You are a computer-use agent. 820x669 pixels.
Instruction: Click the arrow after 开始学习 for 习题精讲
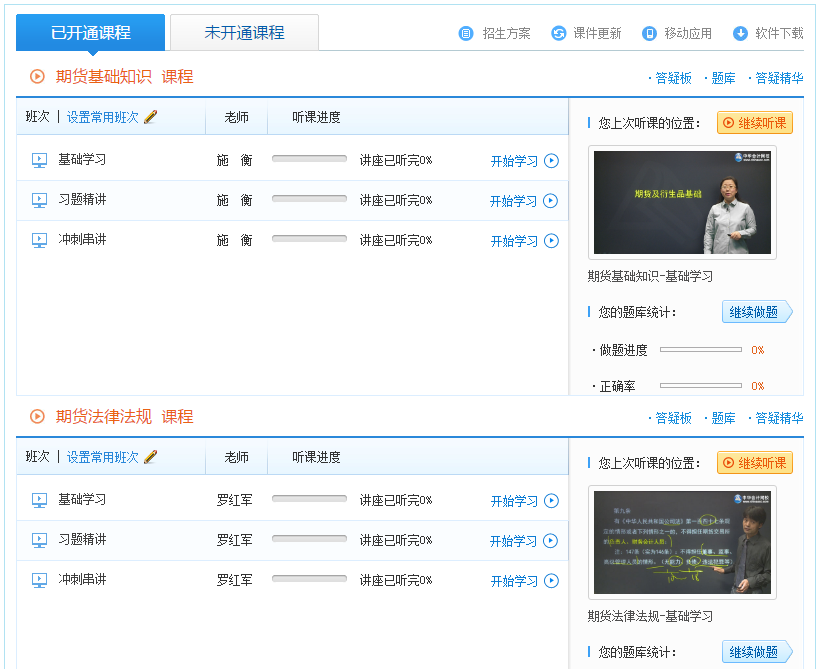click(550, 200)
